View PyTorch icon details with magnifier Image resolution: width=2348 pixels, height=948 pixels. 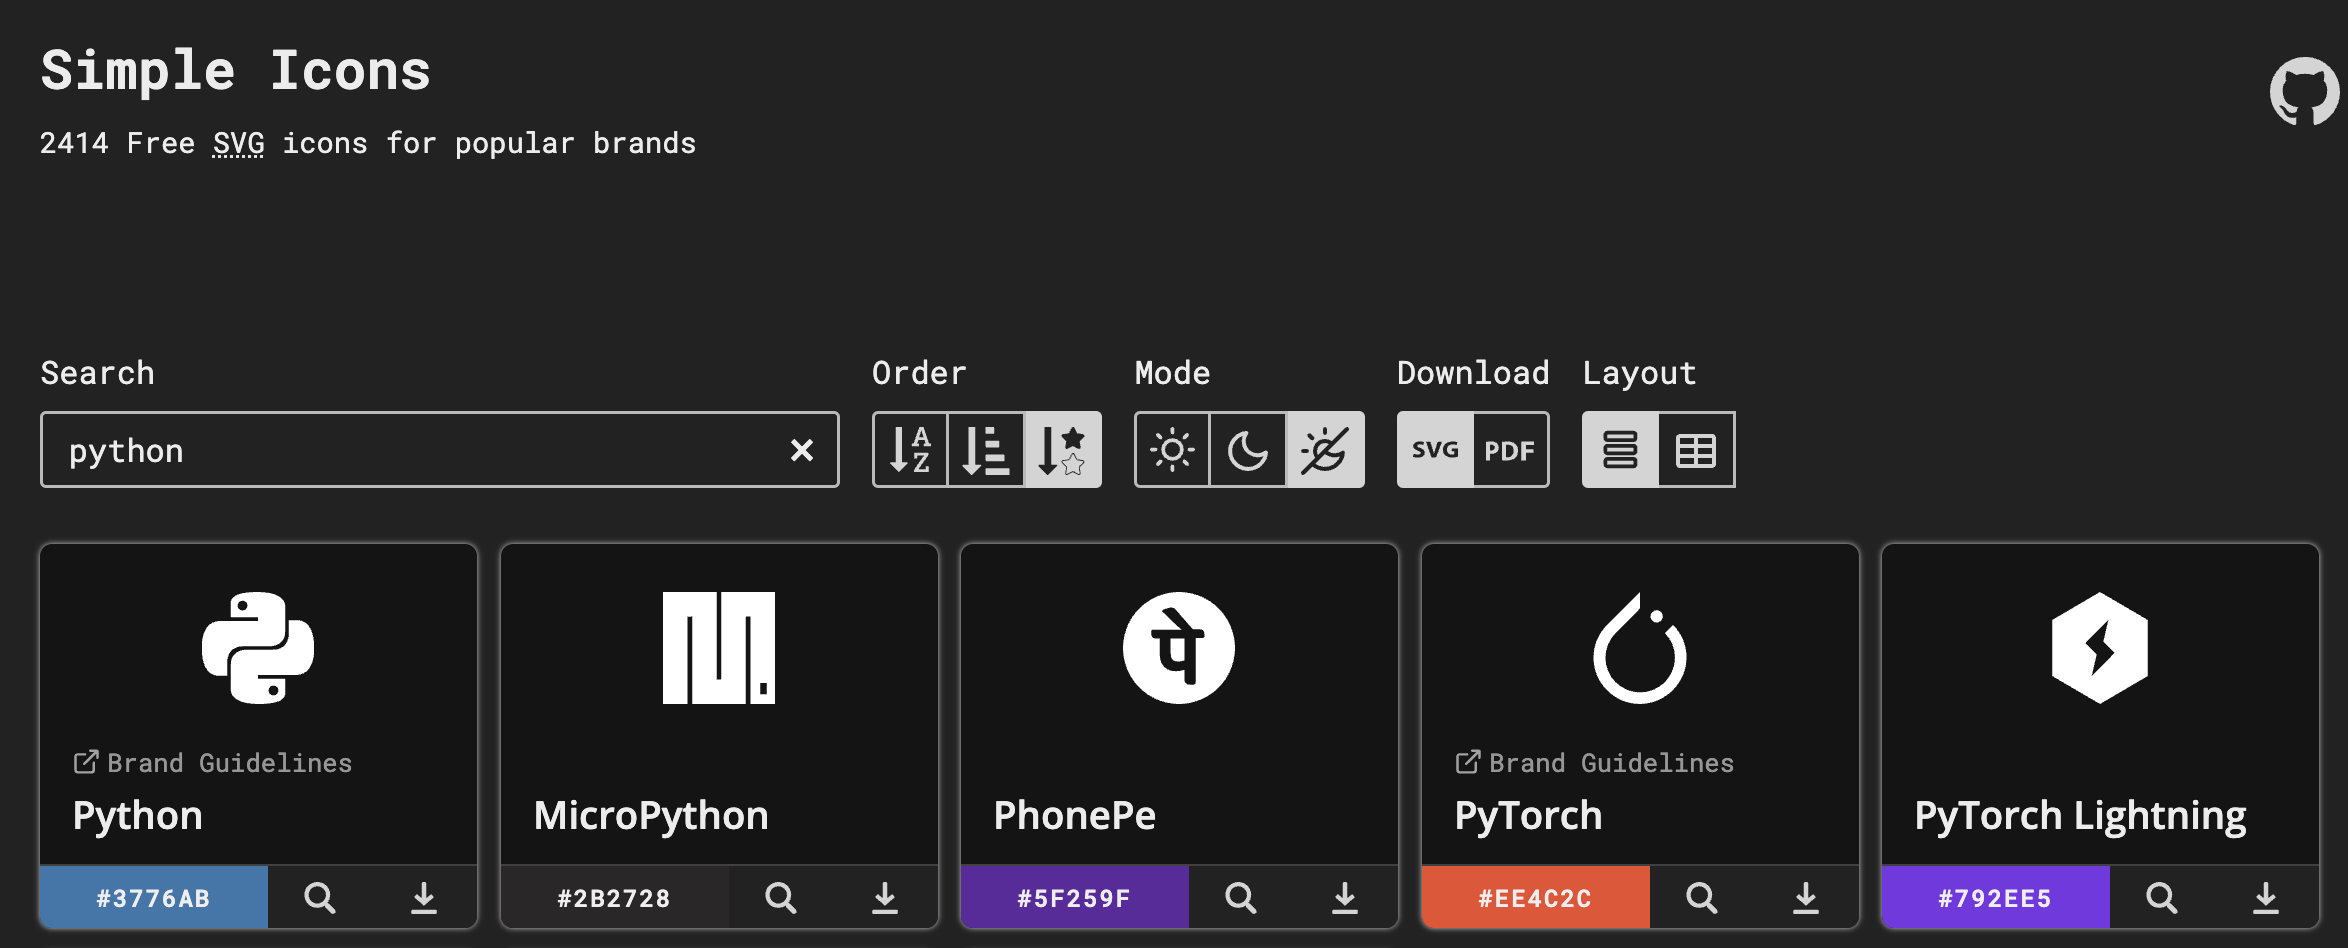1702,897
